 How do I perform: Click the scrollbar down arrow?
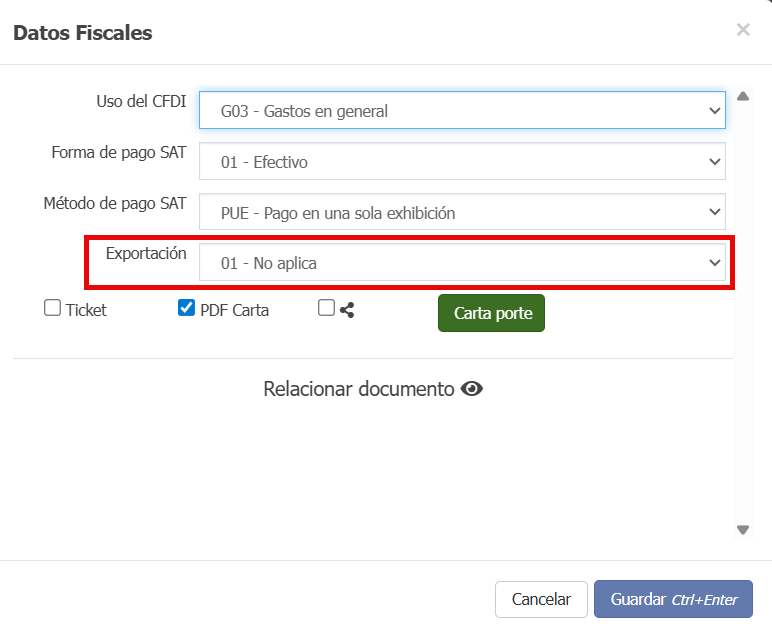pyautogui.click(x=742, y=530)
